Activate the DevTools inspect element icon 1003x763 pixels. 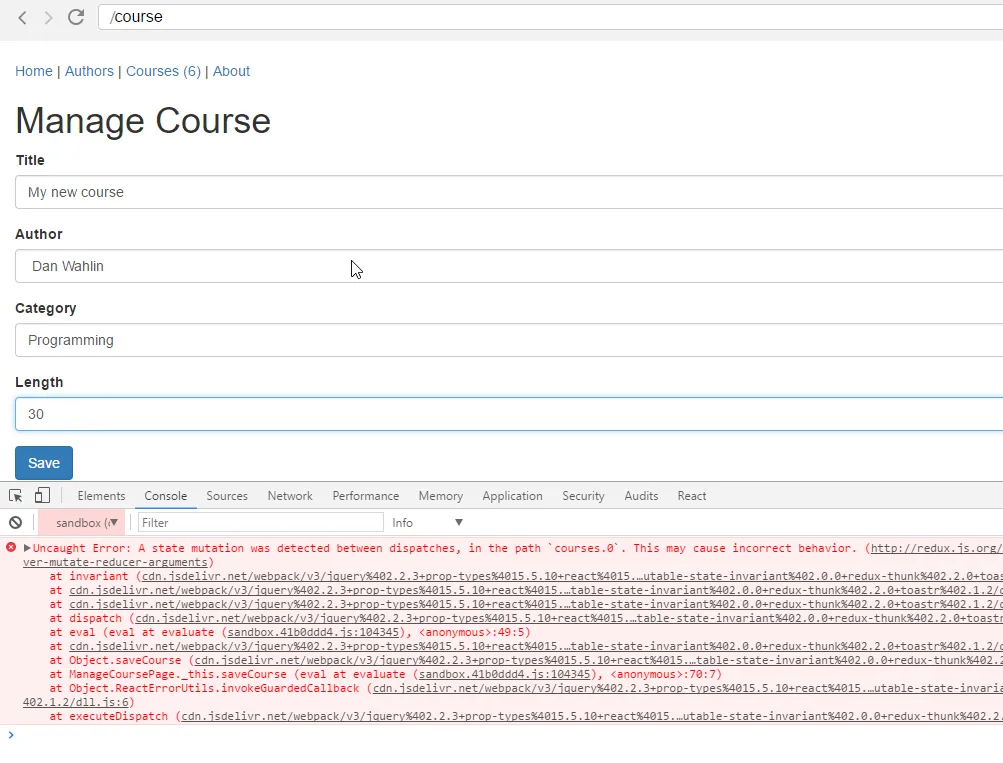(16, 496)
